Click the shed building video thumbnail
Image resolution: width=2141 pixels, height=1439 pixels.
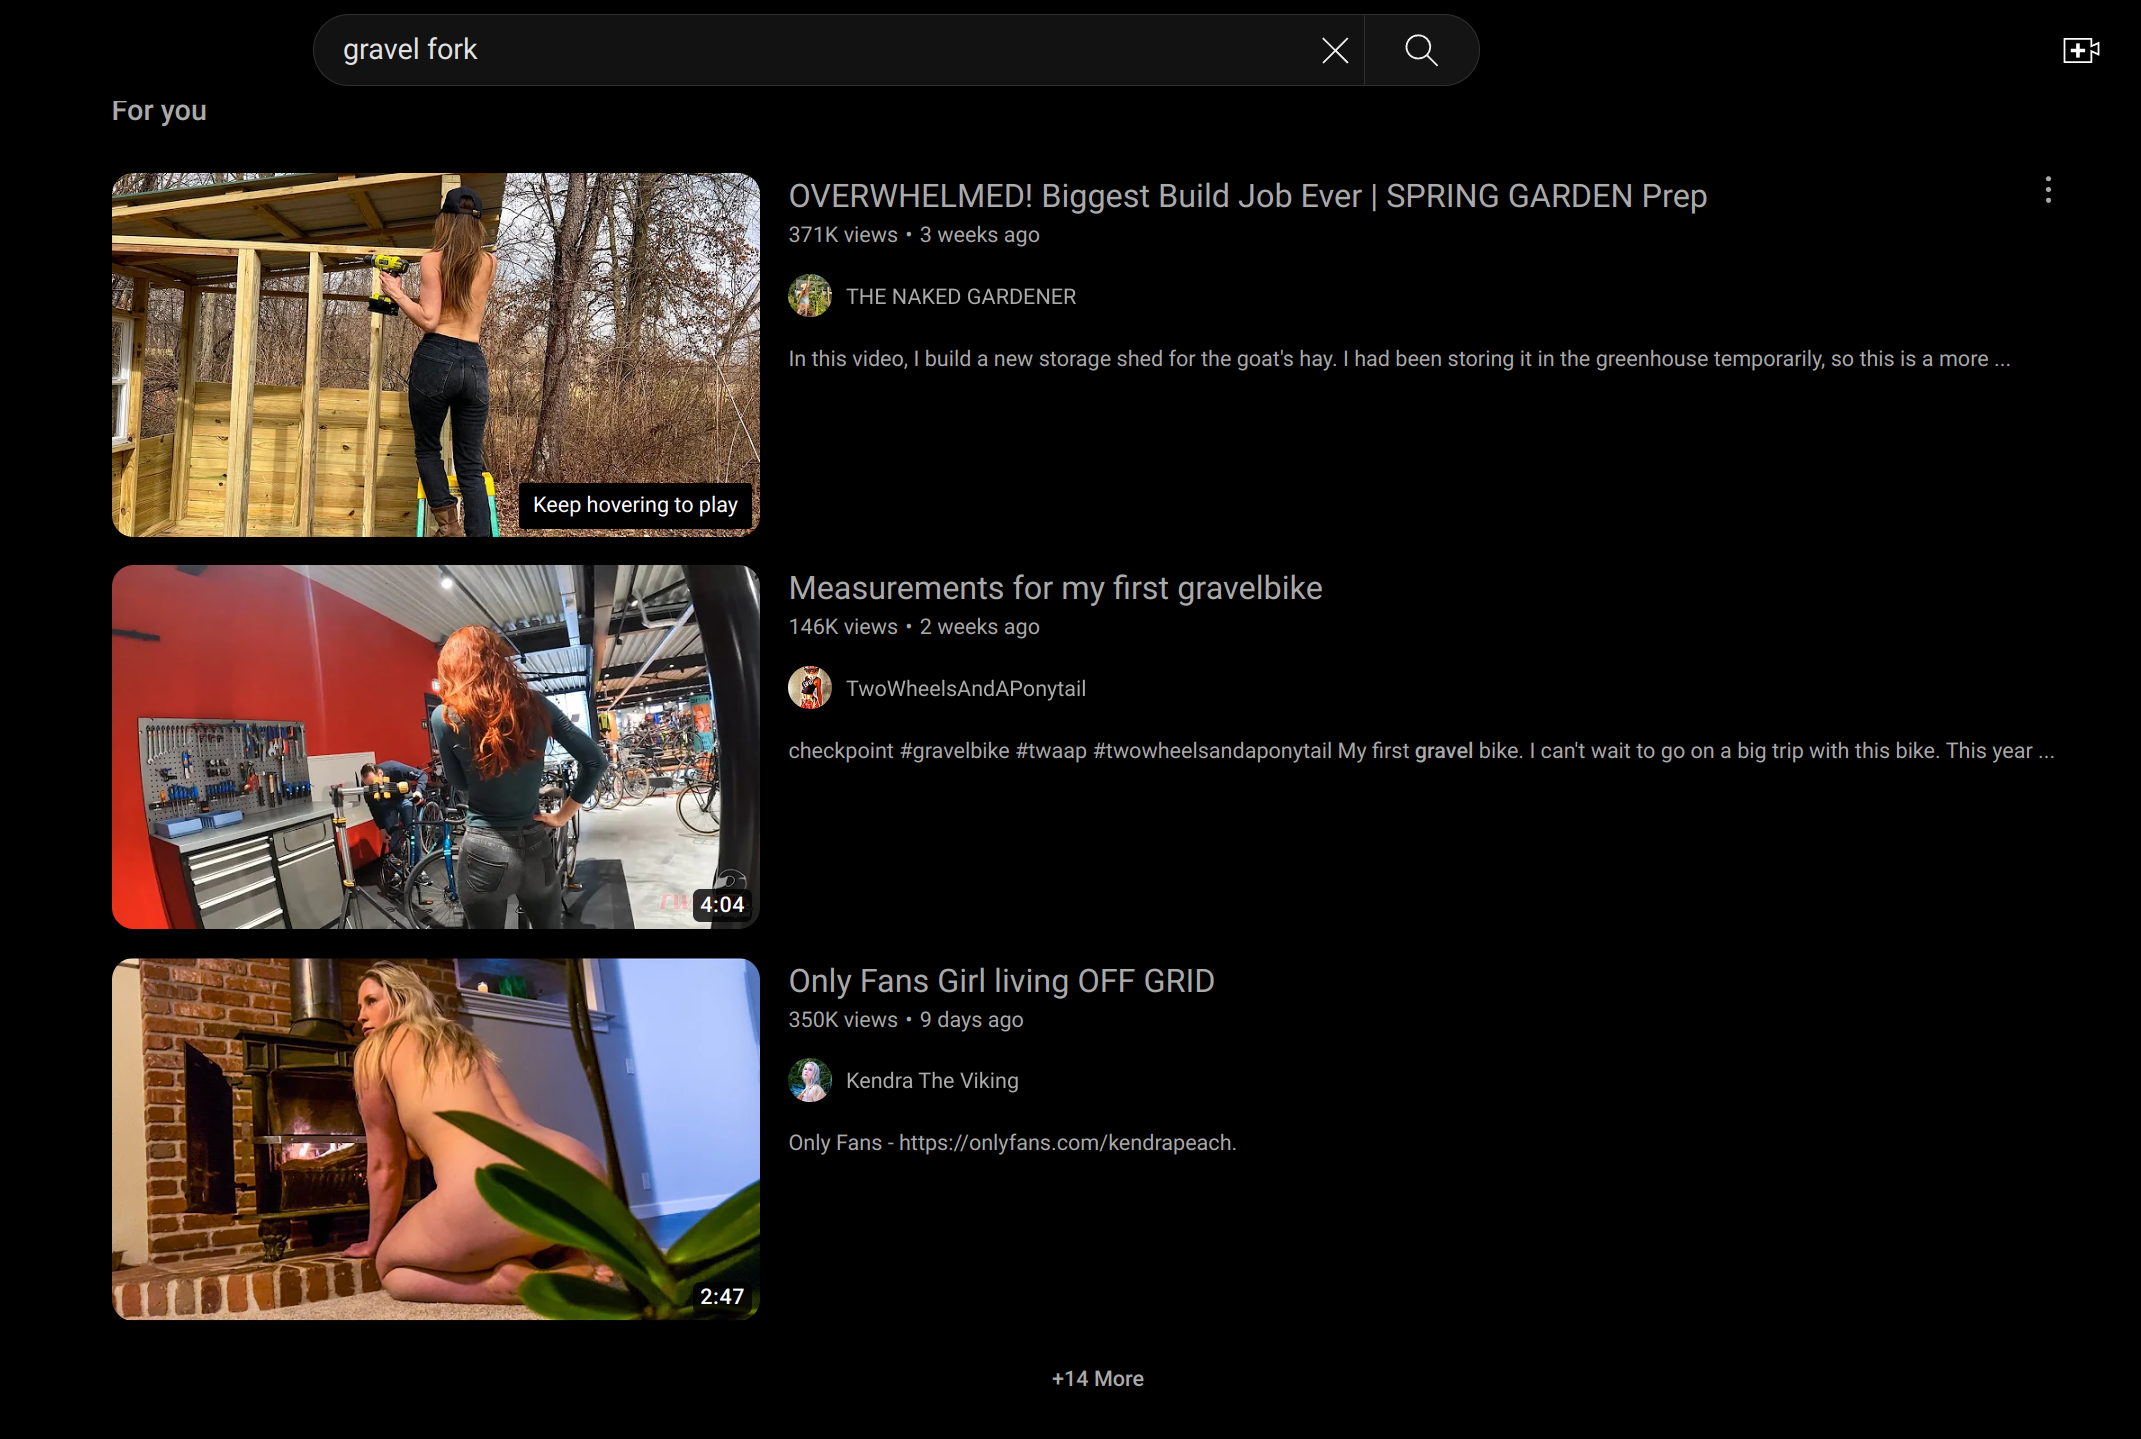[x=435, y=355]
